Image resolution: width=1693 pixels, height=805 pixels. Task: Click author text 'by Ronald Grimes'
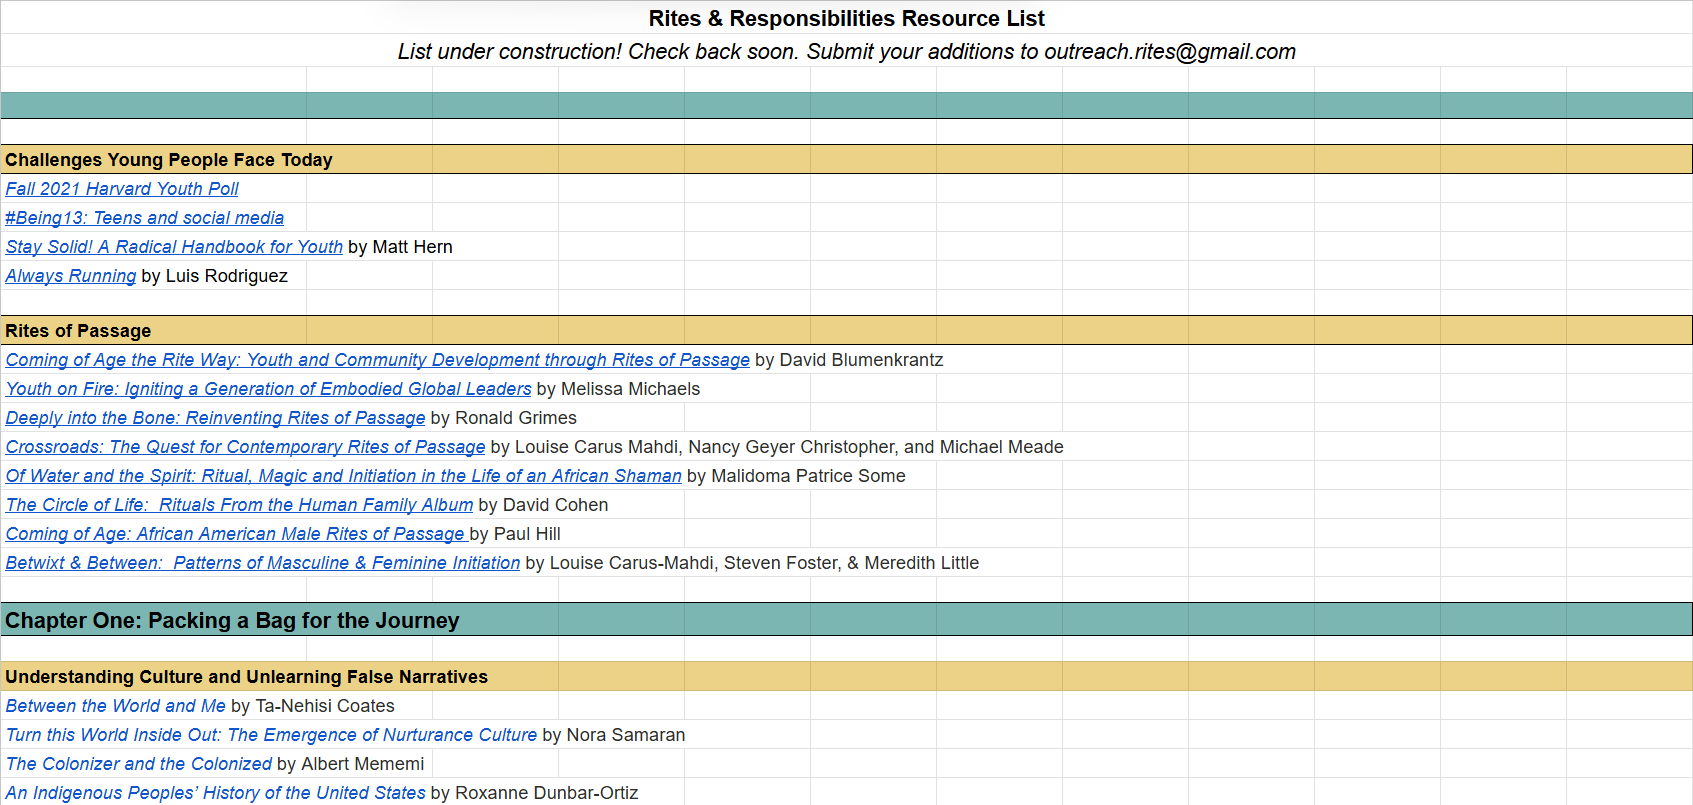pyautogui.click(x=504, y=418)
